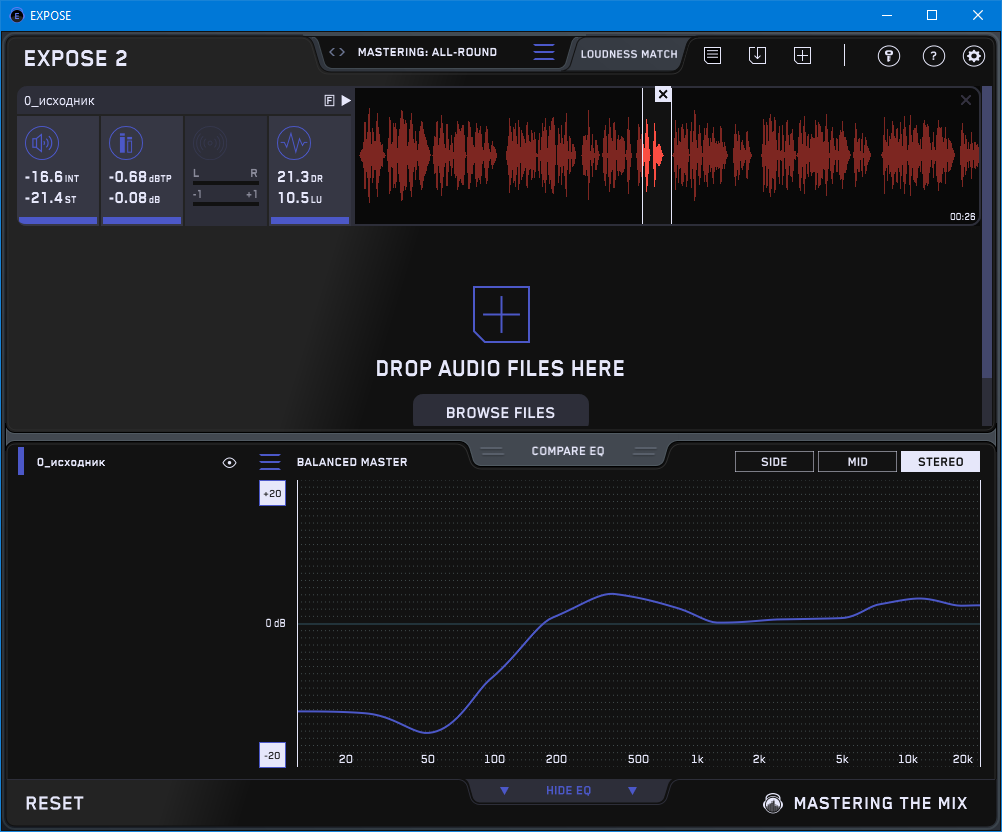Toggle EQ curve visibility for 0_исходник
Image resolution: width=1002 pixels, height=832 pixels.
[x=229, y=463]
